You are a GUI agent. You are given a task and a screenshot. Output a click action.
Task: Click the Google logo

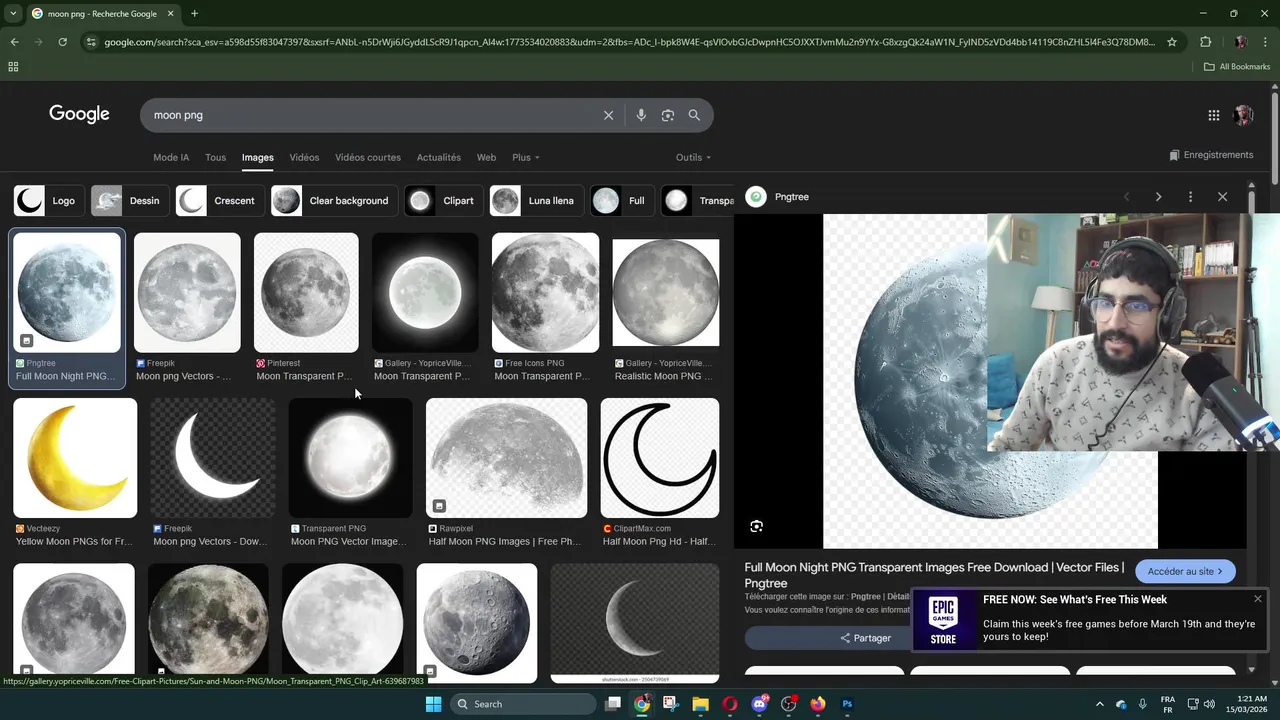79,114
